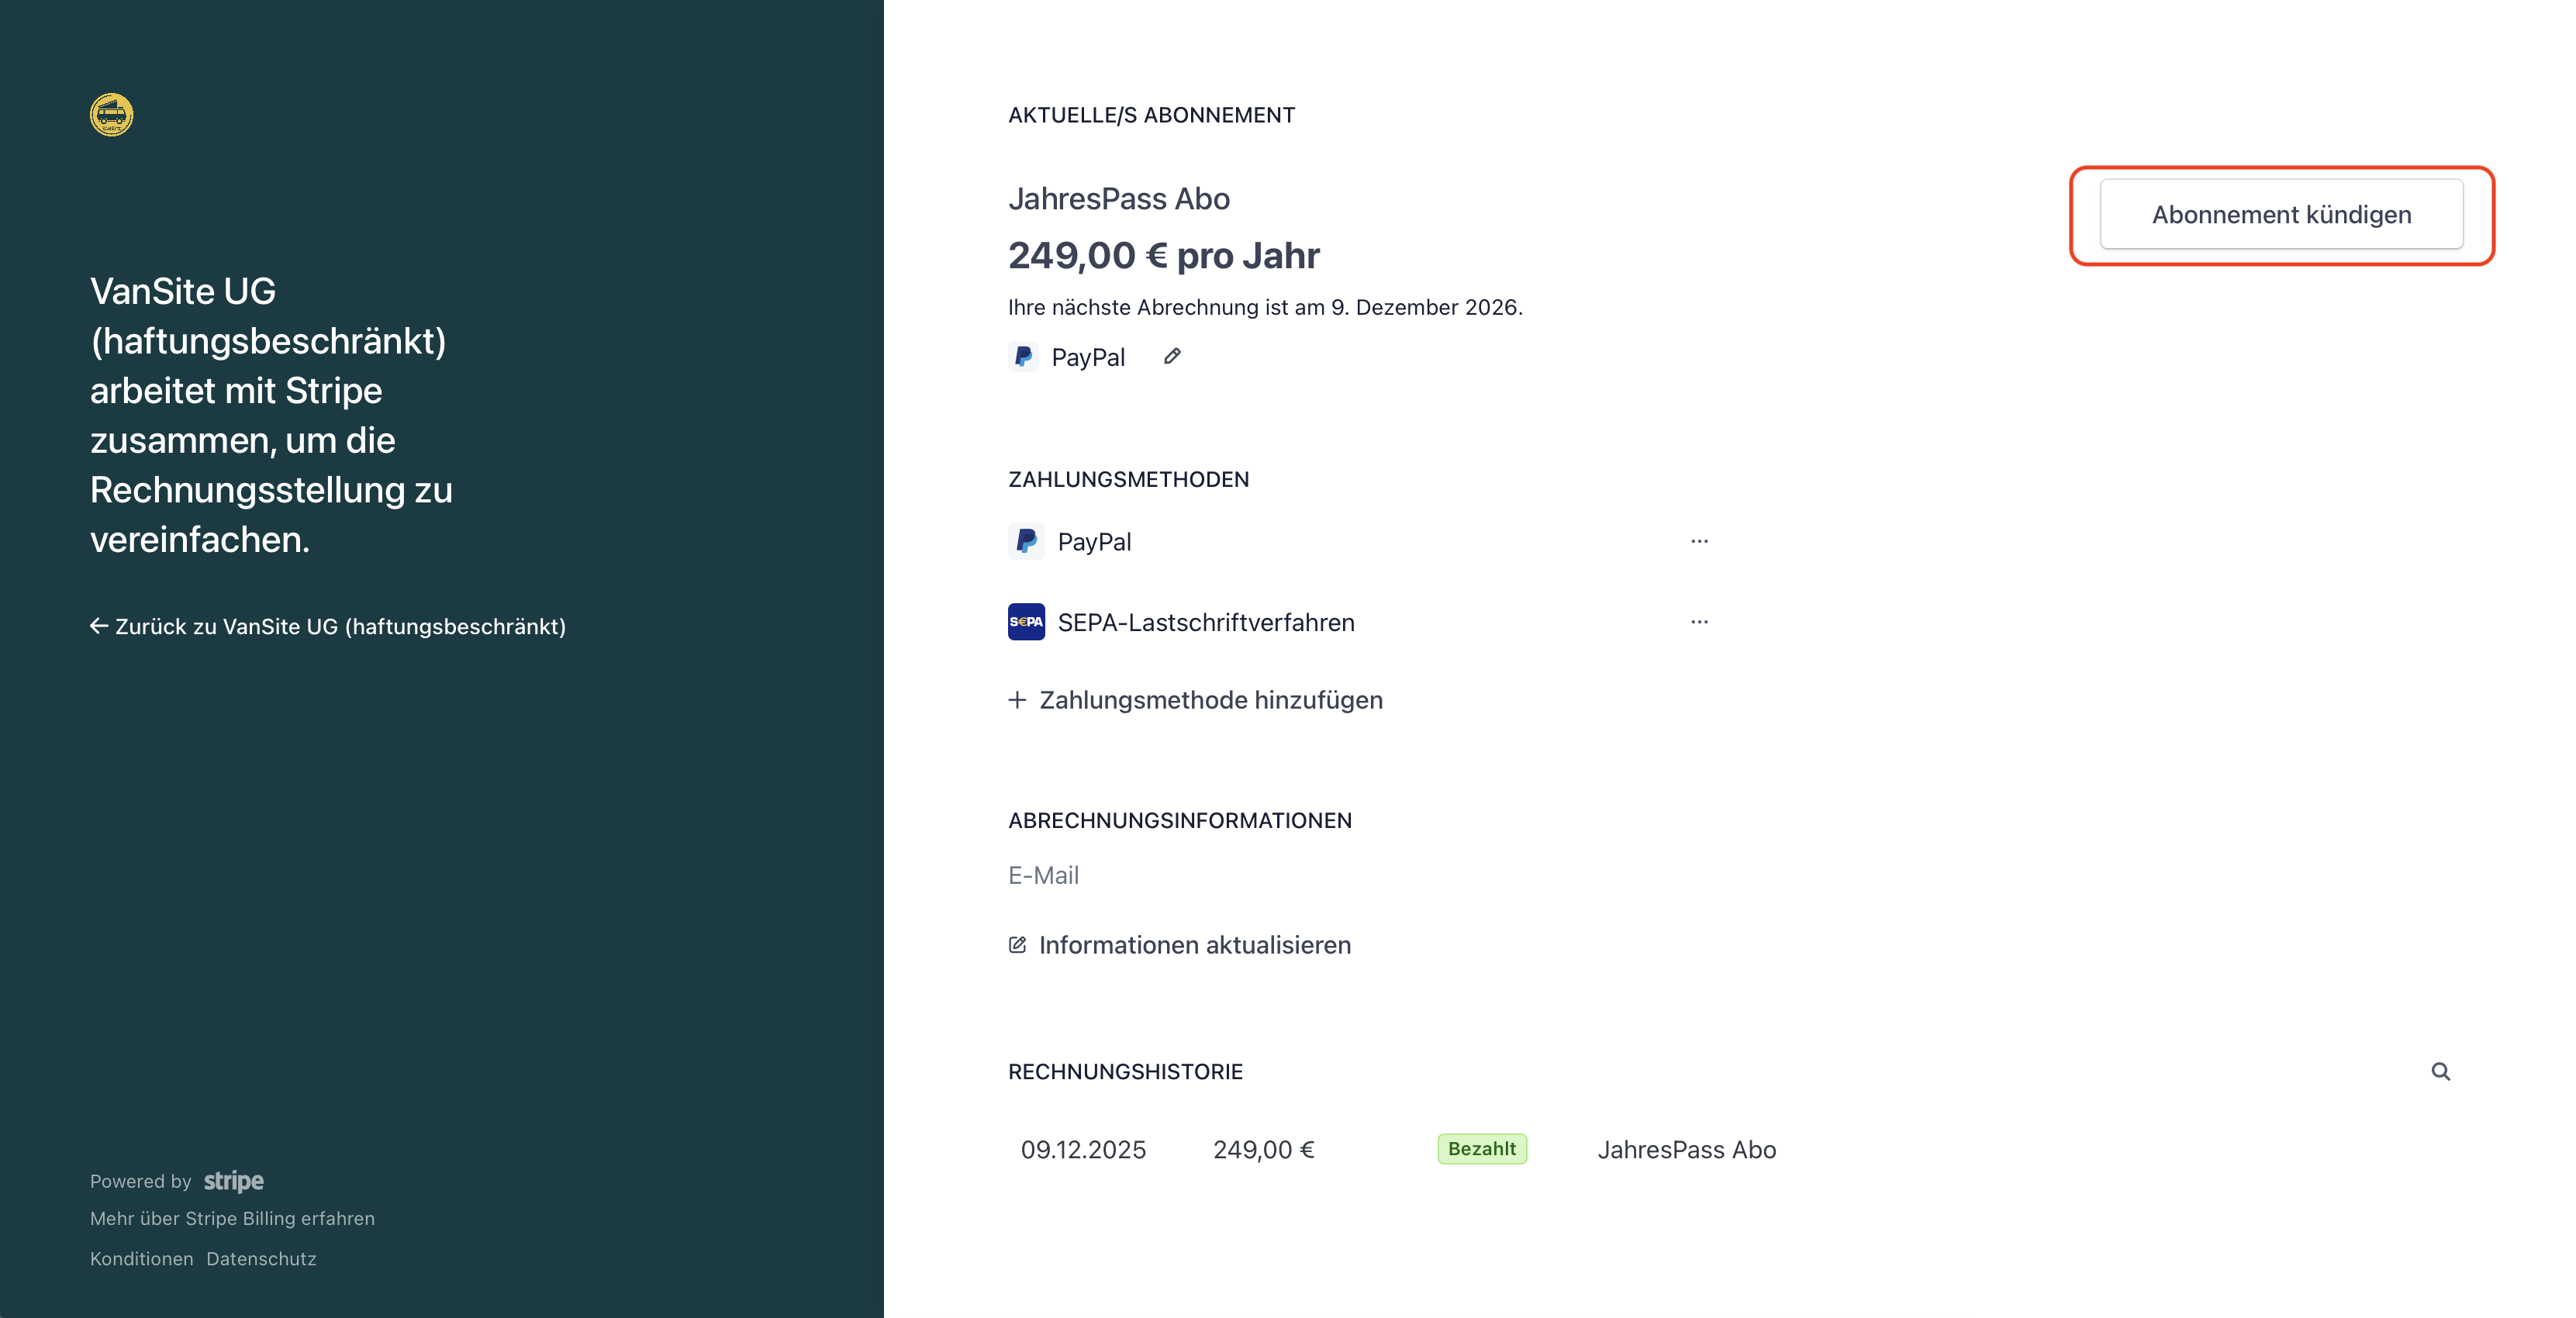Click the plus icon to add payment method

click(x=1017, y=700)
